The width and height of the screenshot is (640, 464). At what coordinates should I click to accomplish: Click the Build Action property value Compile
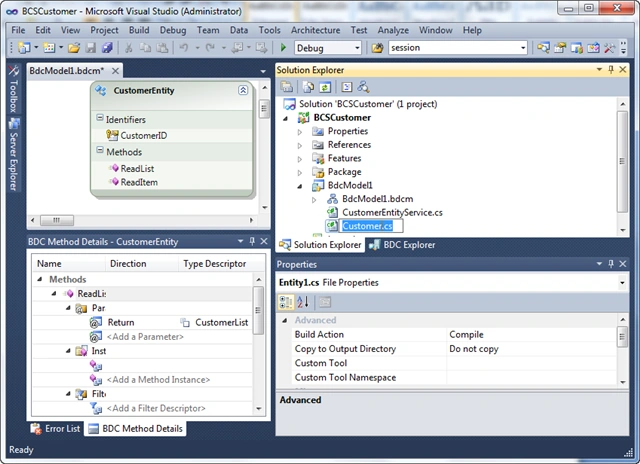click(x=466, y=335)
